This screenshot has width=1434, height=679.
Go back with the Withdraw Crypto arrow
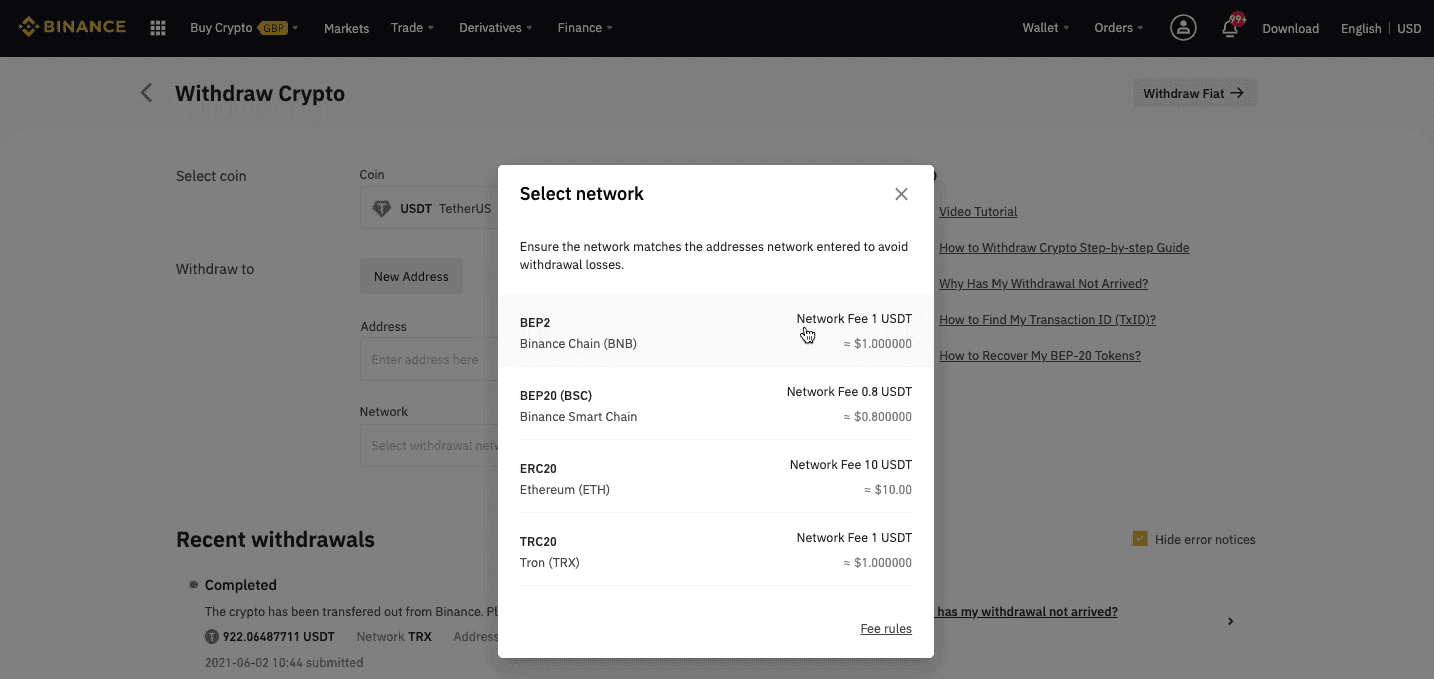pyautogui.click(x=146, y=93)
